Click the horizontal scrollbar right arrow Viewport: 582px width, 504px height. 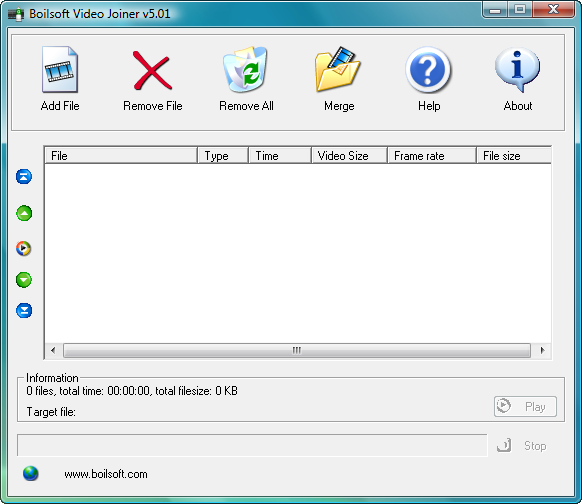point(542,350)
